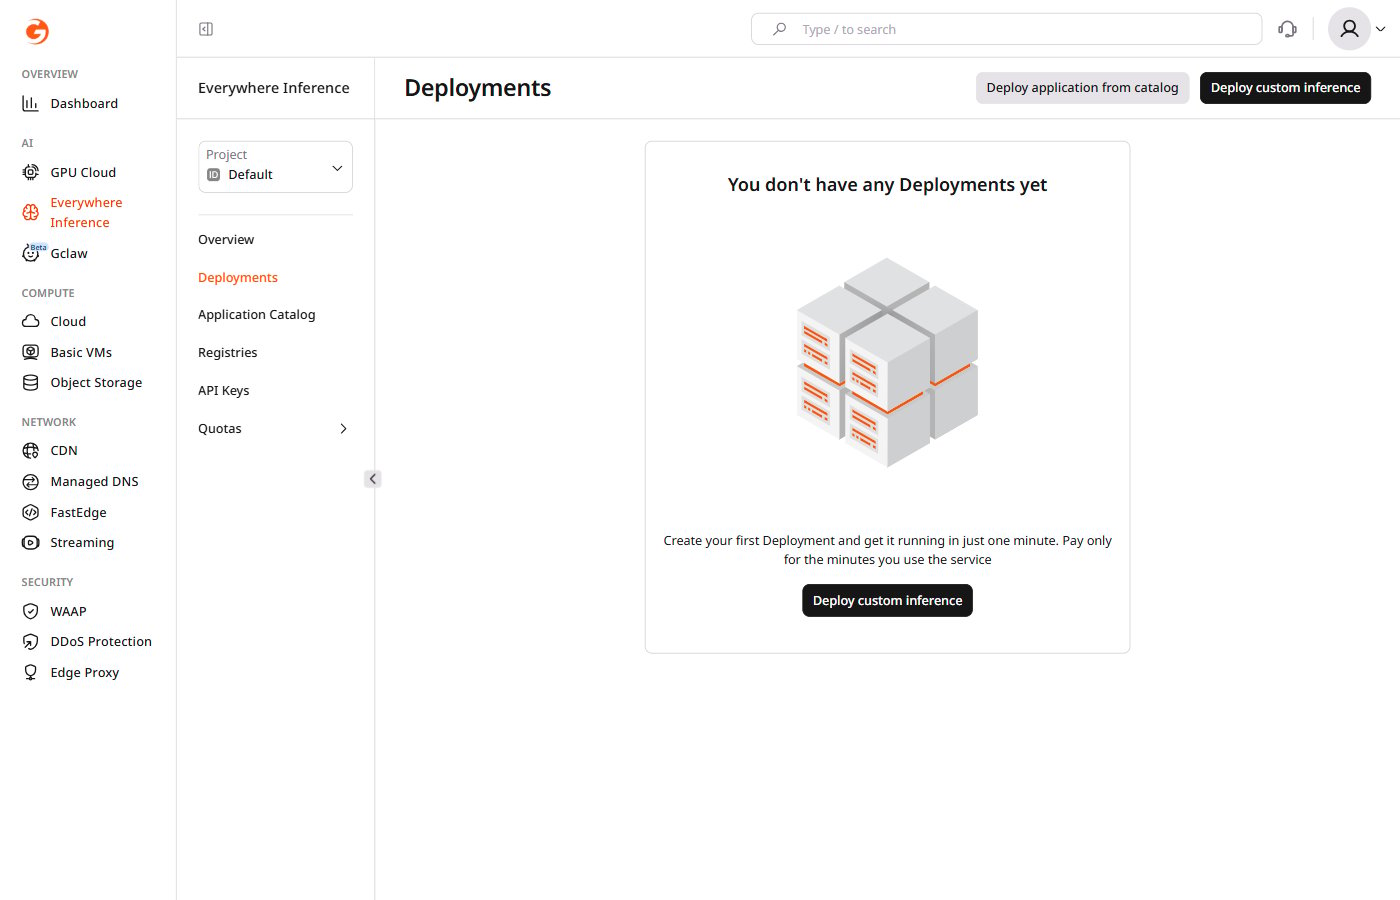Click the Everywhere Inference panel title

click(274, 88)
